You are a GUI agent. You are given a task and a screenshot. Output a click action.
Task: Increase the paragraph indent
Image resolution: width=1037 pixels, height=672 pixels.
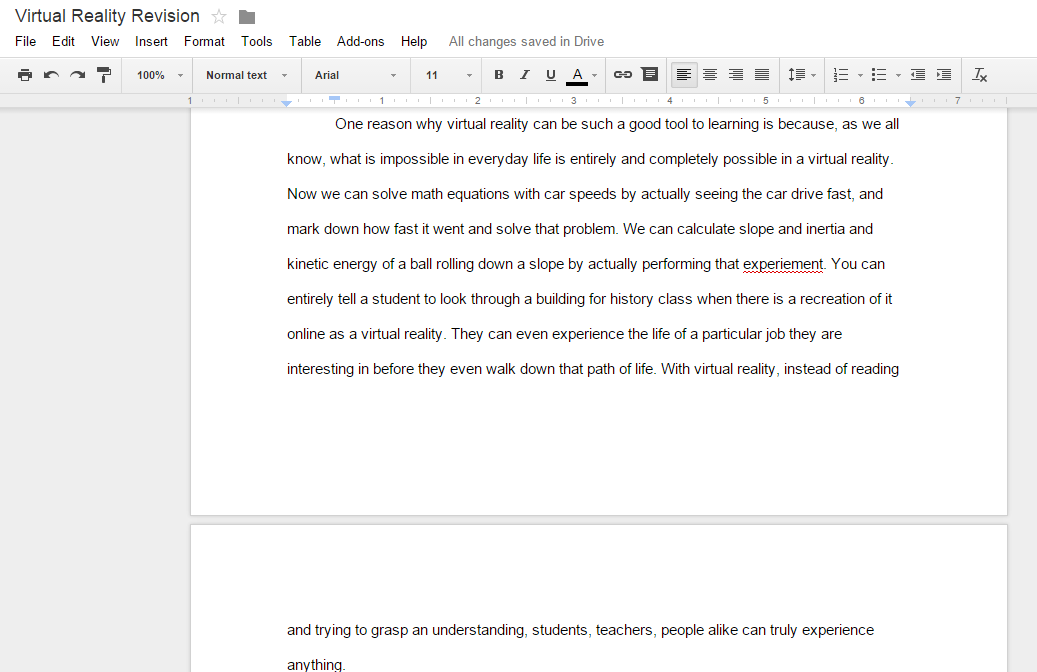pyautogui.click(x=944, y=75)
